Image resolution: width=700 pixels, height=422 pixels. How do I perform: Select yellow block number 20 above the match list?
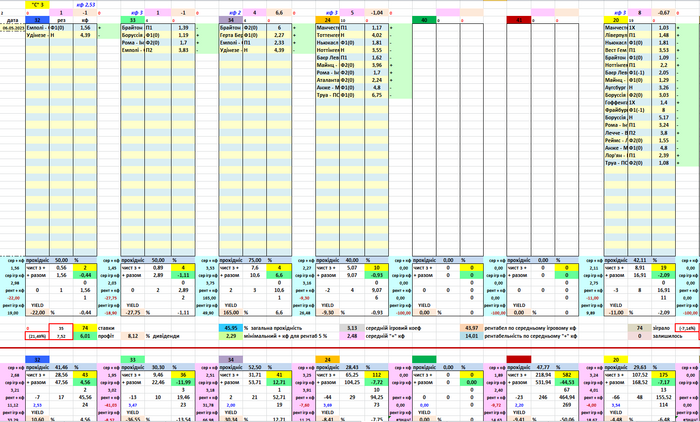(616, 20)
